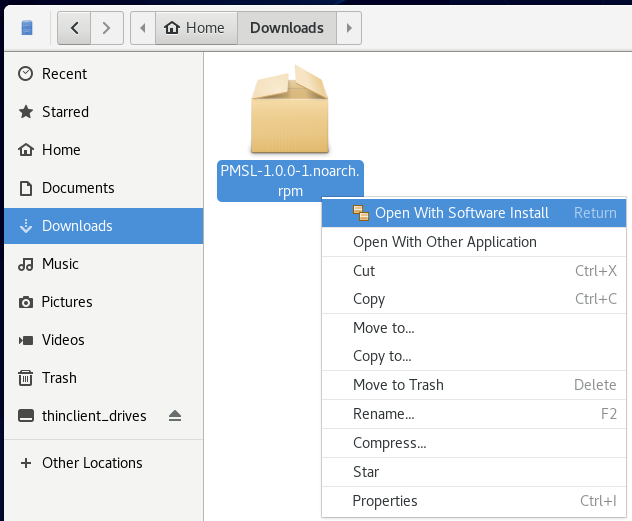The image size is (632, 521).
Task: Expand path bar with right triangle arrow
Action: 348,28
